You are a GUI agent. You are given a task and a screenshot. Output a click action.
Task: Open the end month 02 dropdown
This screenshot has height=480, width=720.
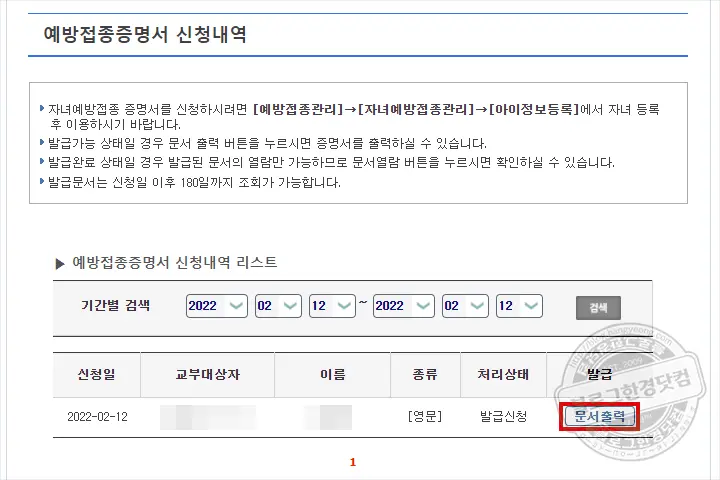click(x=465, y=306)
